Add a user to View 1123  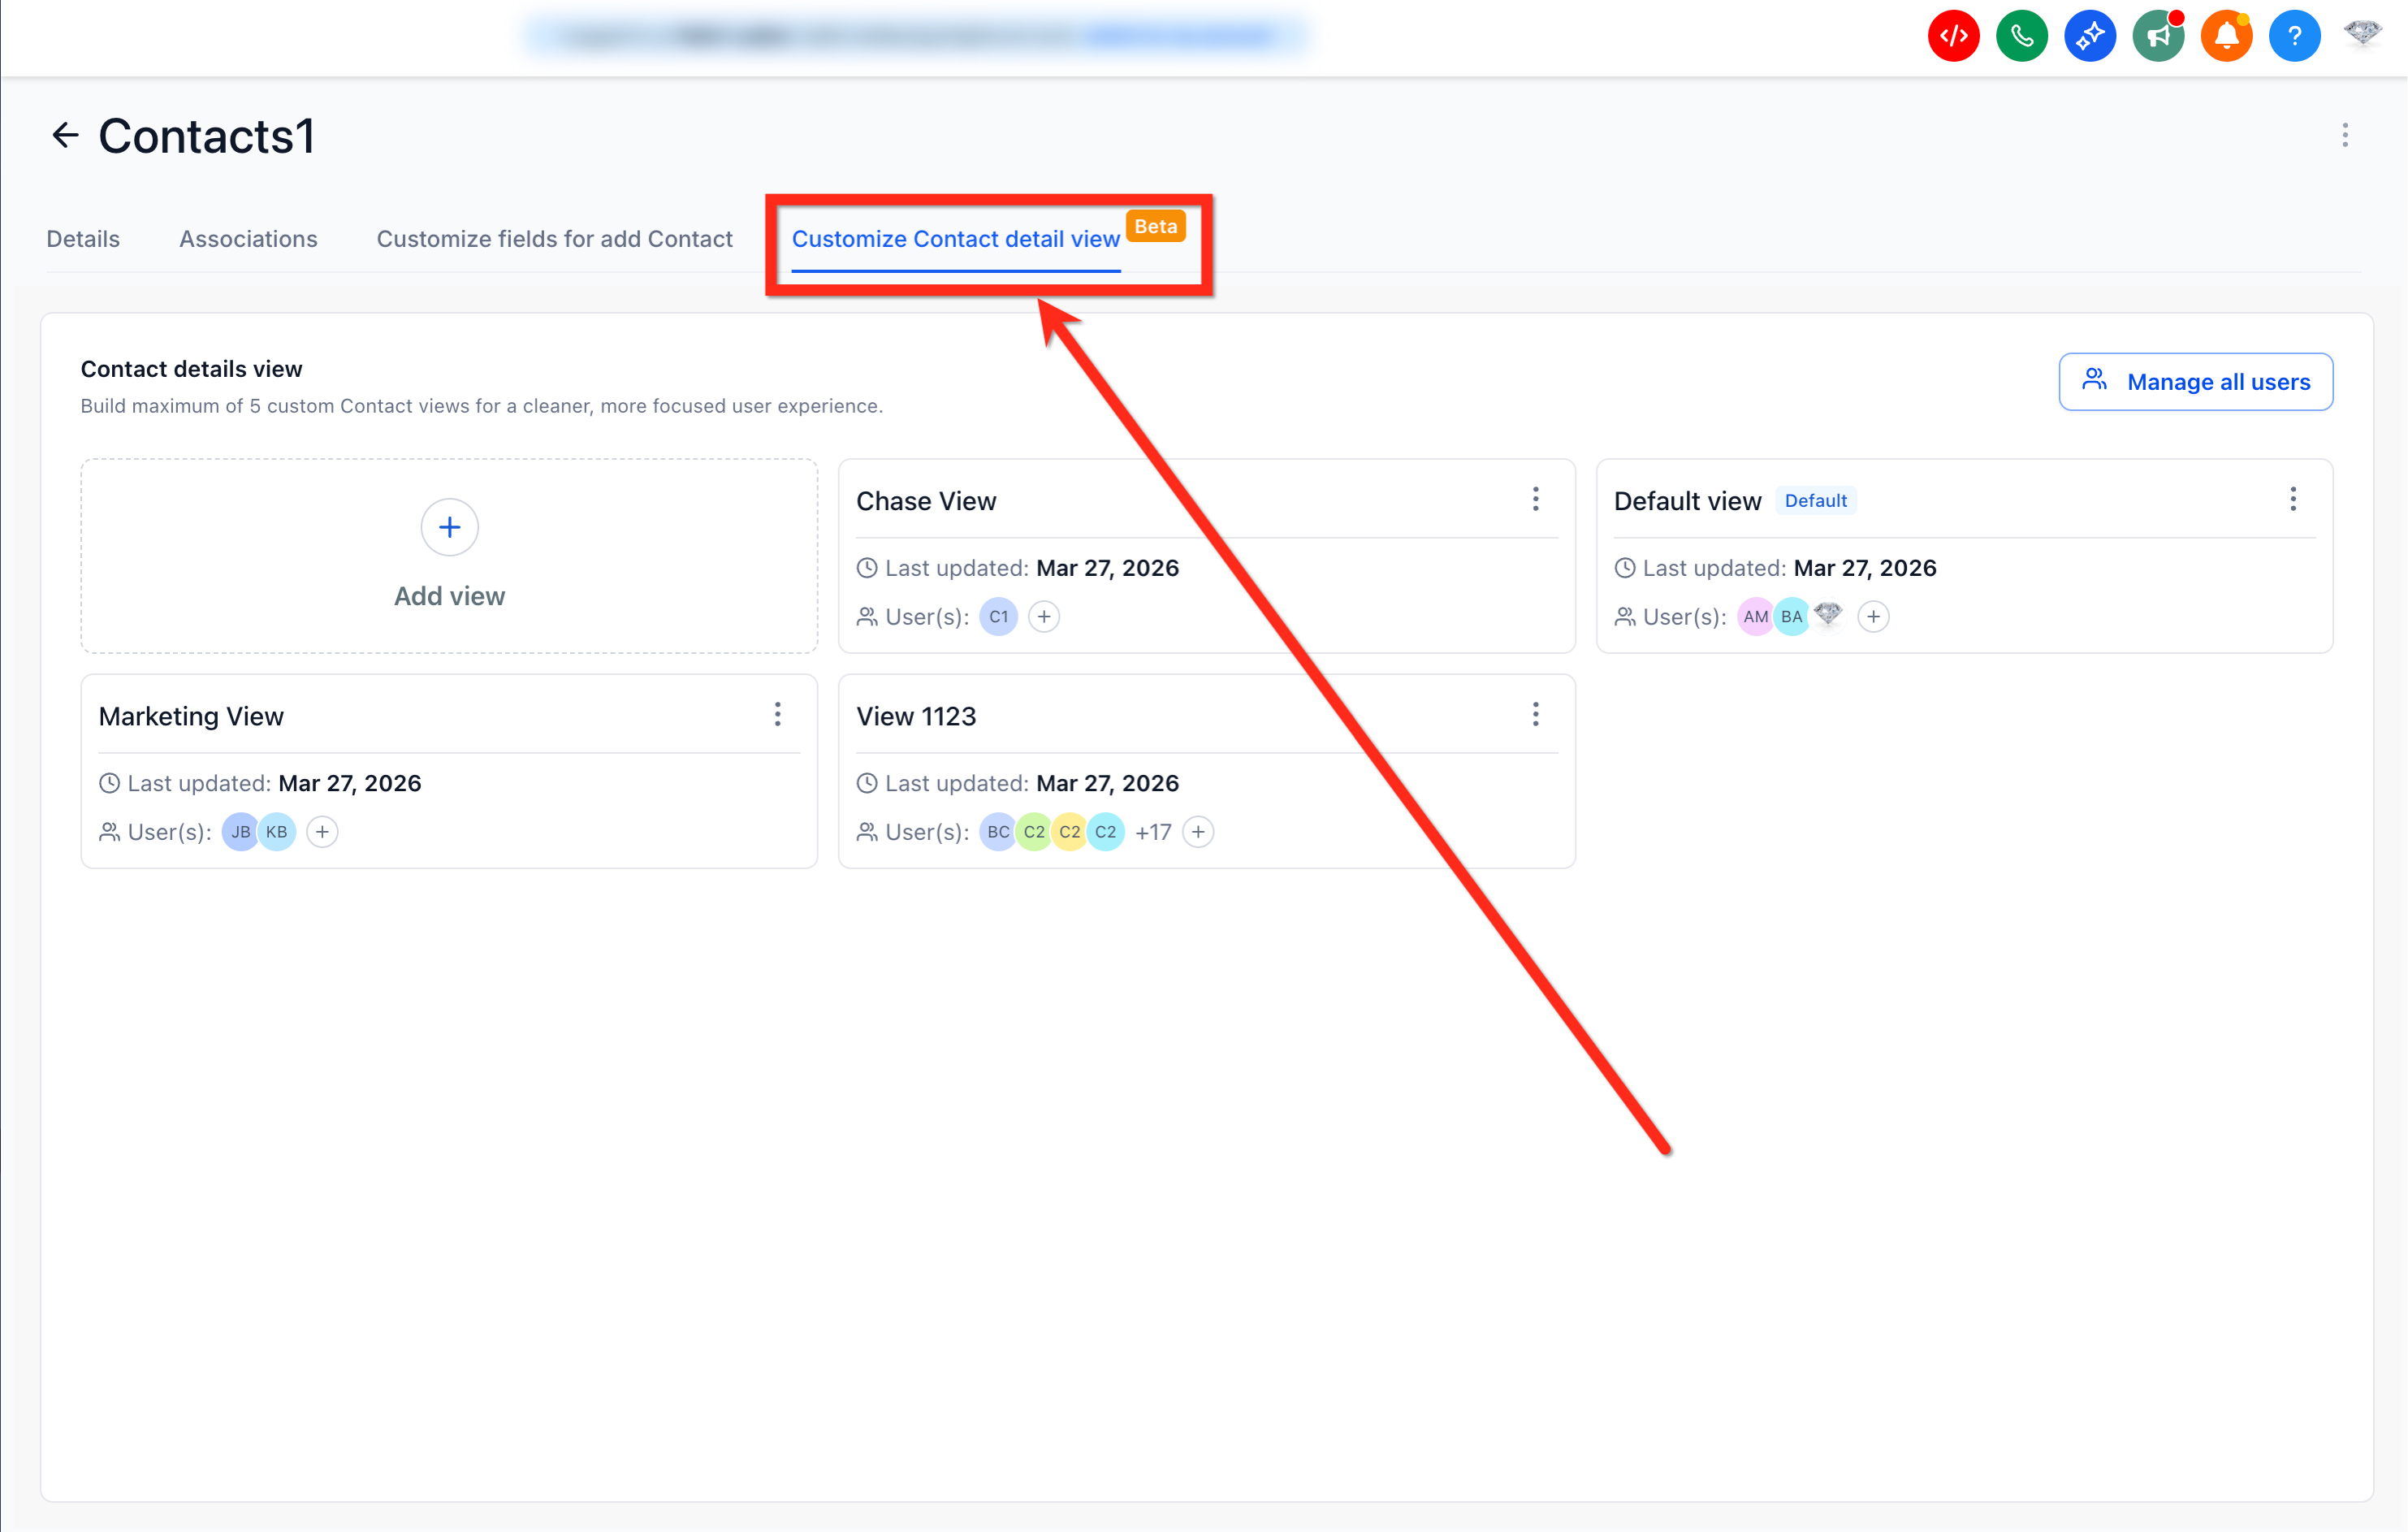click(x=1198, y=831)
